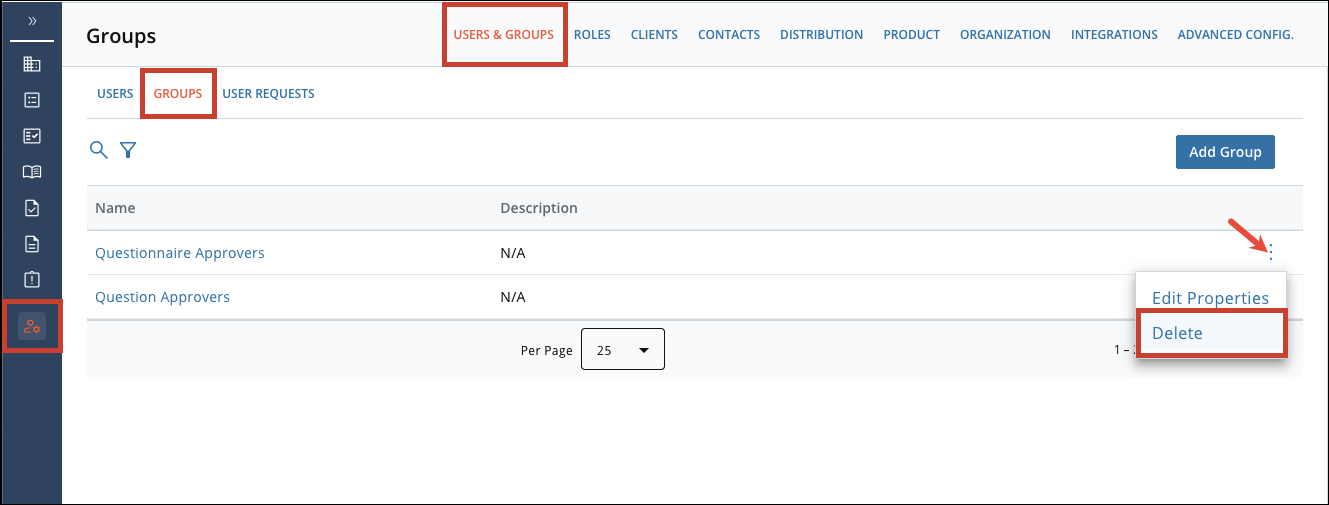Open the document with checkmark sidebar icon
This screenshot has height=505, width=1329.
[x=31, y=208]
